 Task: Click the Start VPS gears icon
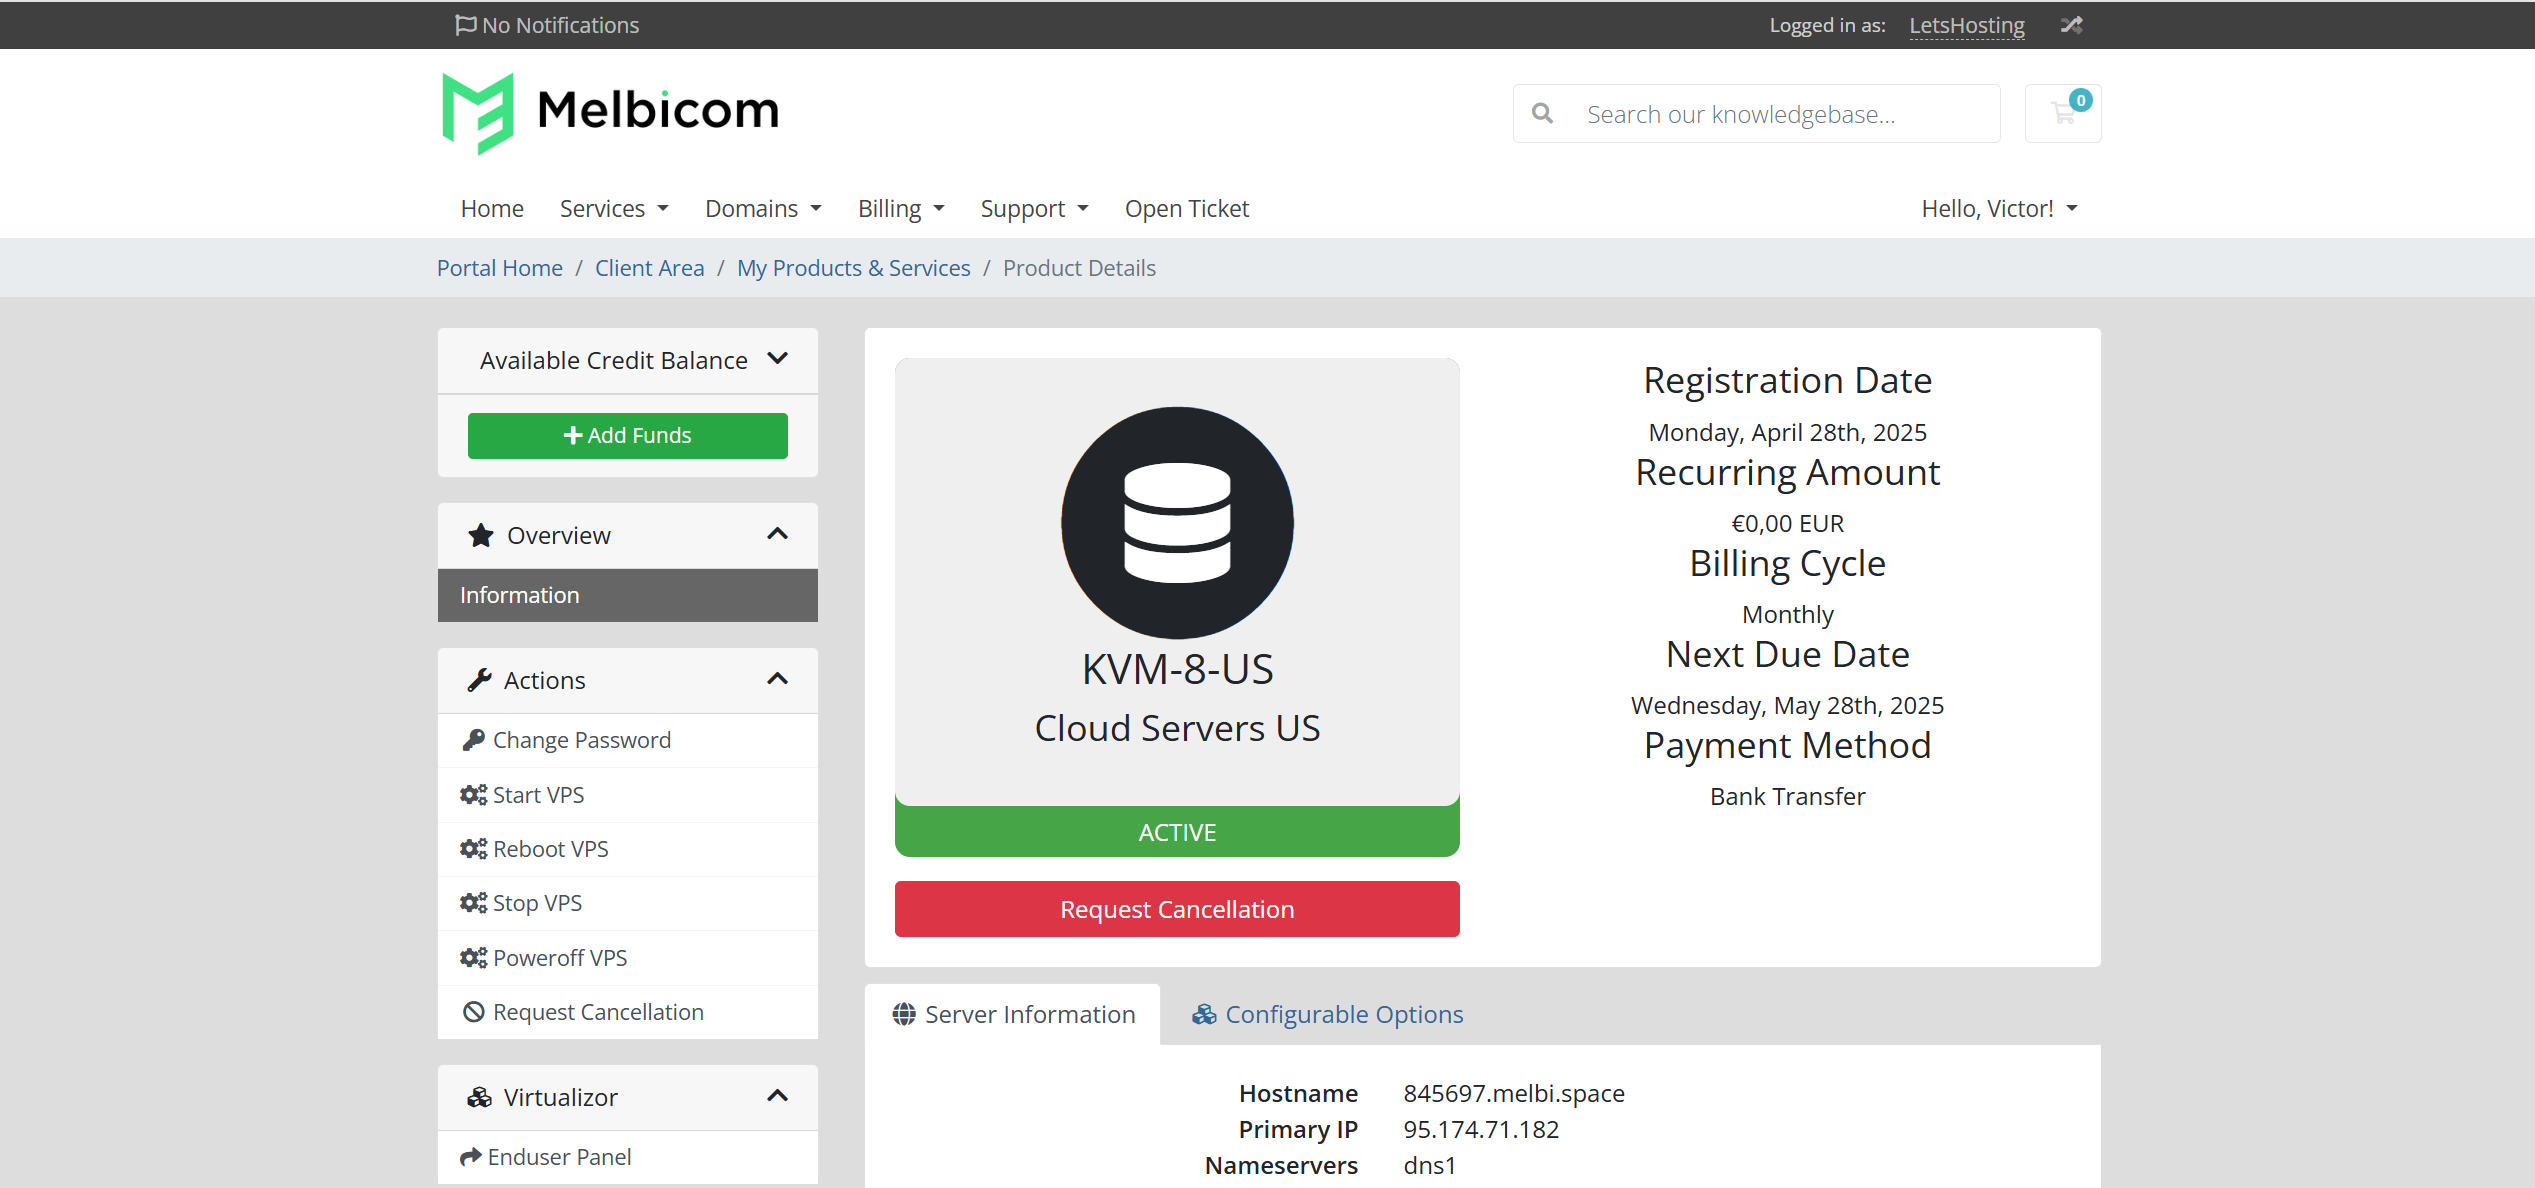[473, 795]
